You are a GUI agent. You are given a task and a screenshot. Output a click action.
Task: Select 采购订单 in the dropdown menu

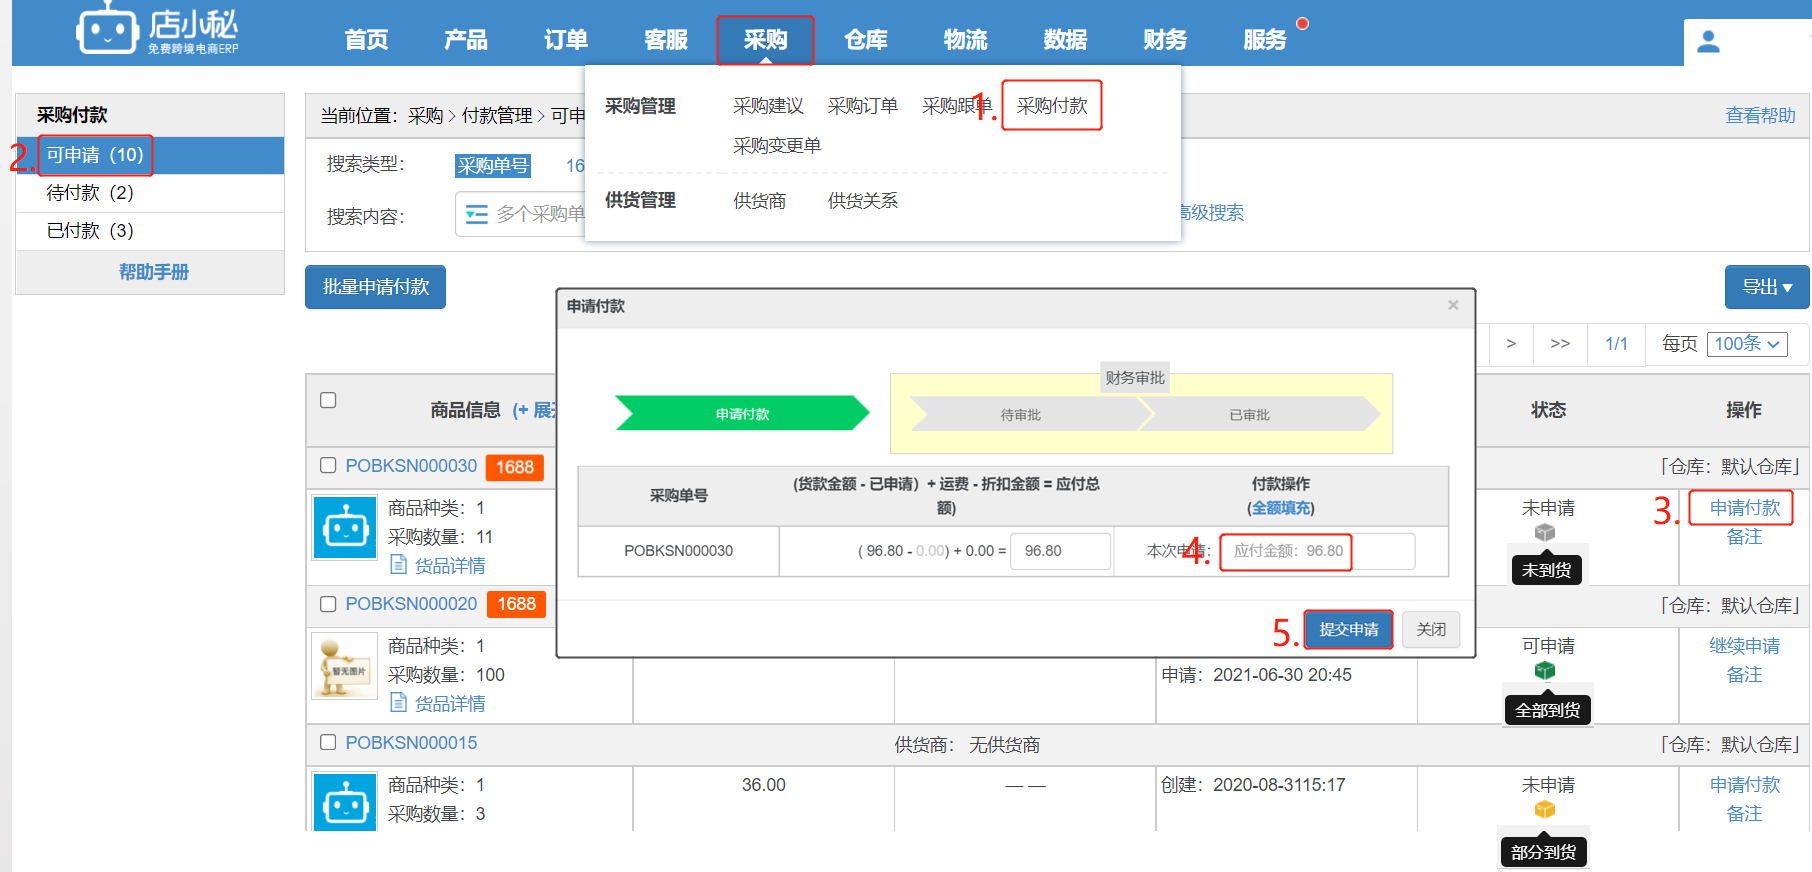click(863, 106)
